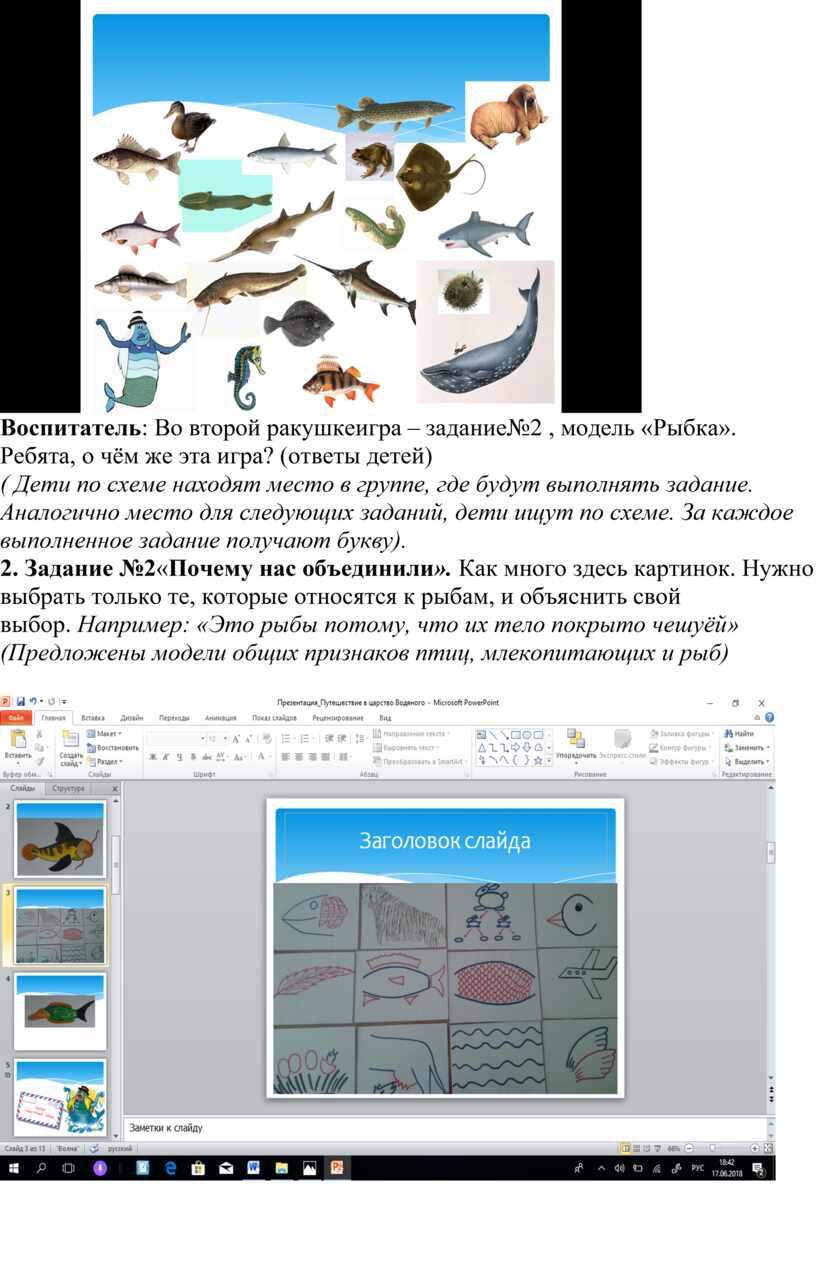Select slide 5 thumbnail in pane
The height and width of the screenshot is (1267, 816).
tap(60, 1098)
